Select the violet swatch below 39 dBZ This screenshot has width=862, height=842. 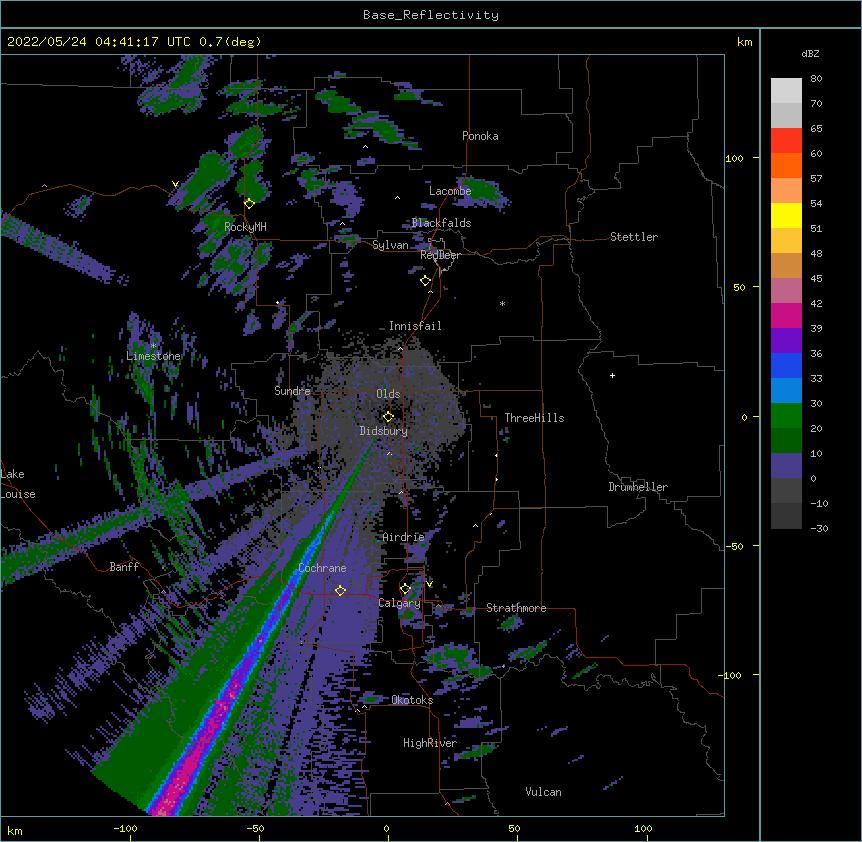786,341
